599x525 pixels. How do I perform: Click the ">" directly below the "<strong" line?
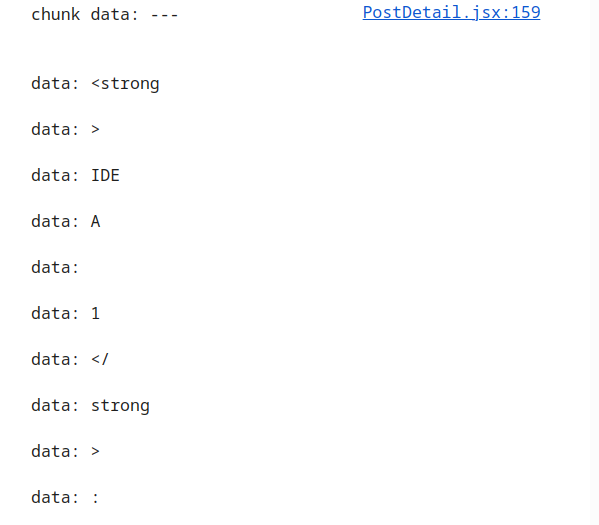95,130
